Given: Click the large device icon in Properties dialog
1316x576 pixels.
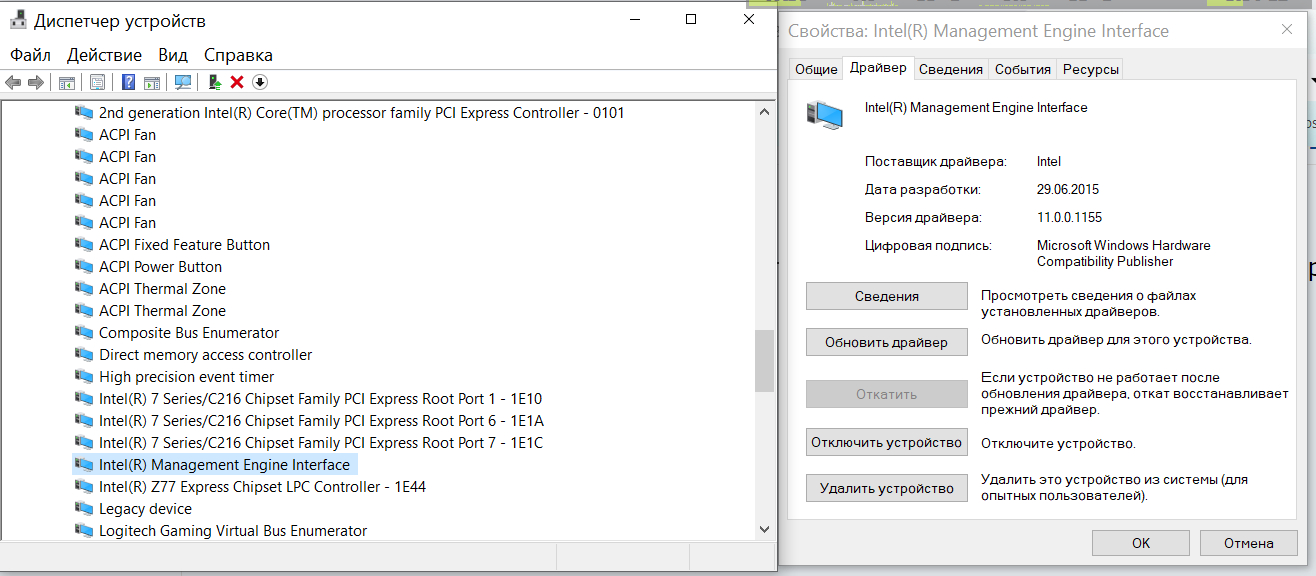Looking at the screenshot, I should (x=824, y=115).
